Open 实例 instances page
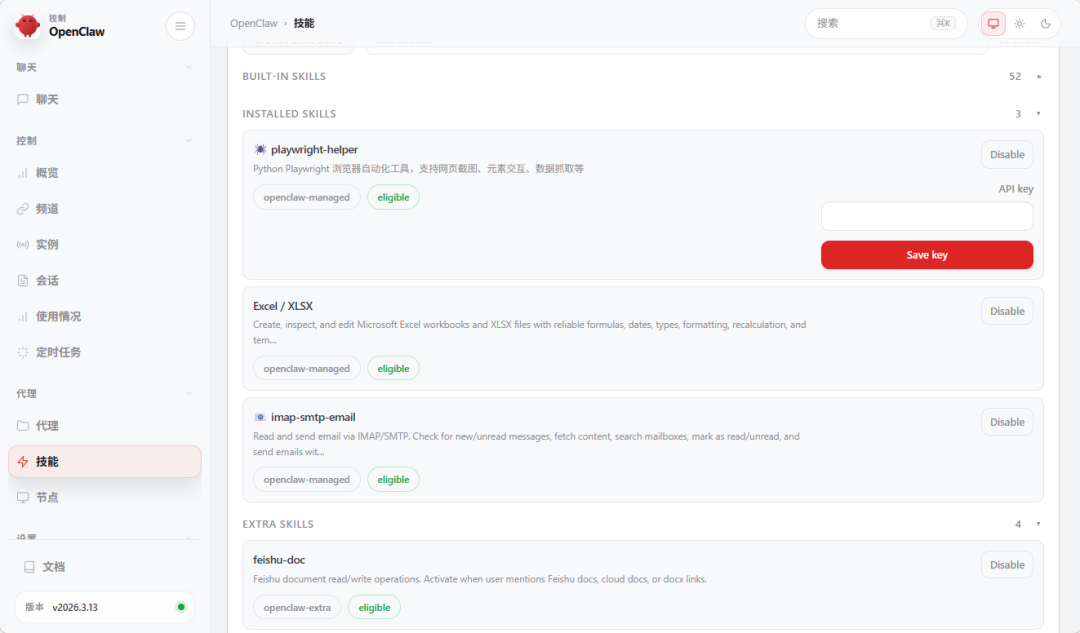Image resolution: width=1080 pixels, height=633 pixels. coord(105,245)
